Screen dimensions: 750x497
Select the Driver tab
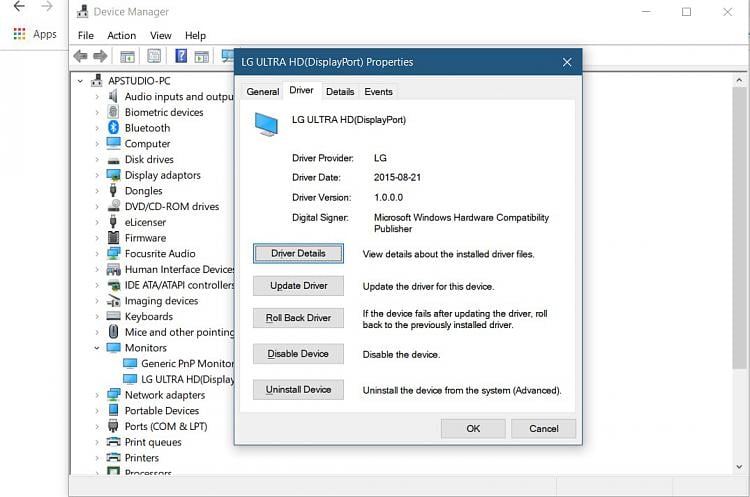pos(301,90)
